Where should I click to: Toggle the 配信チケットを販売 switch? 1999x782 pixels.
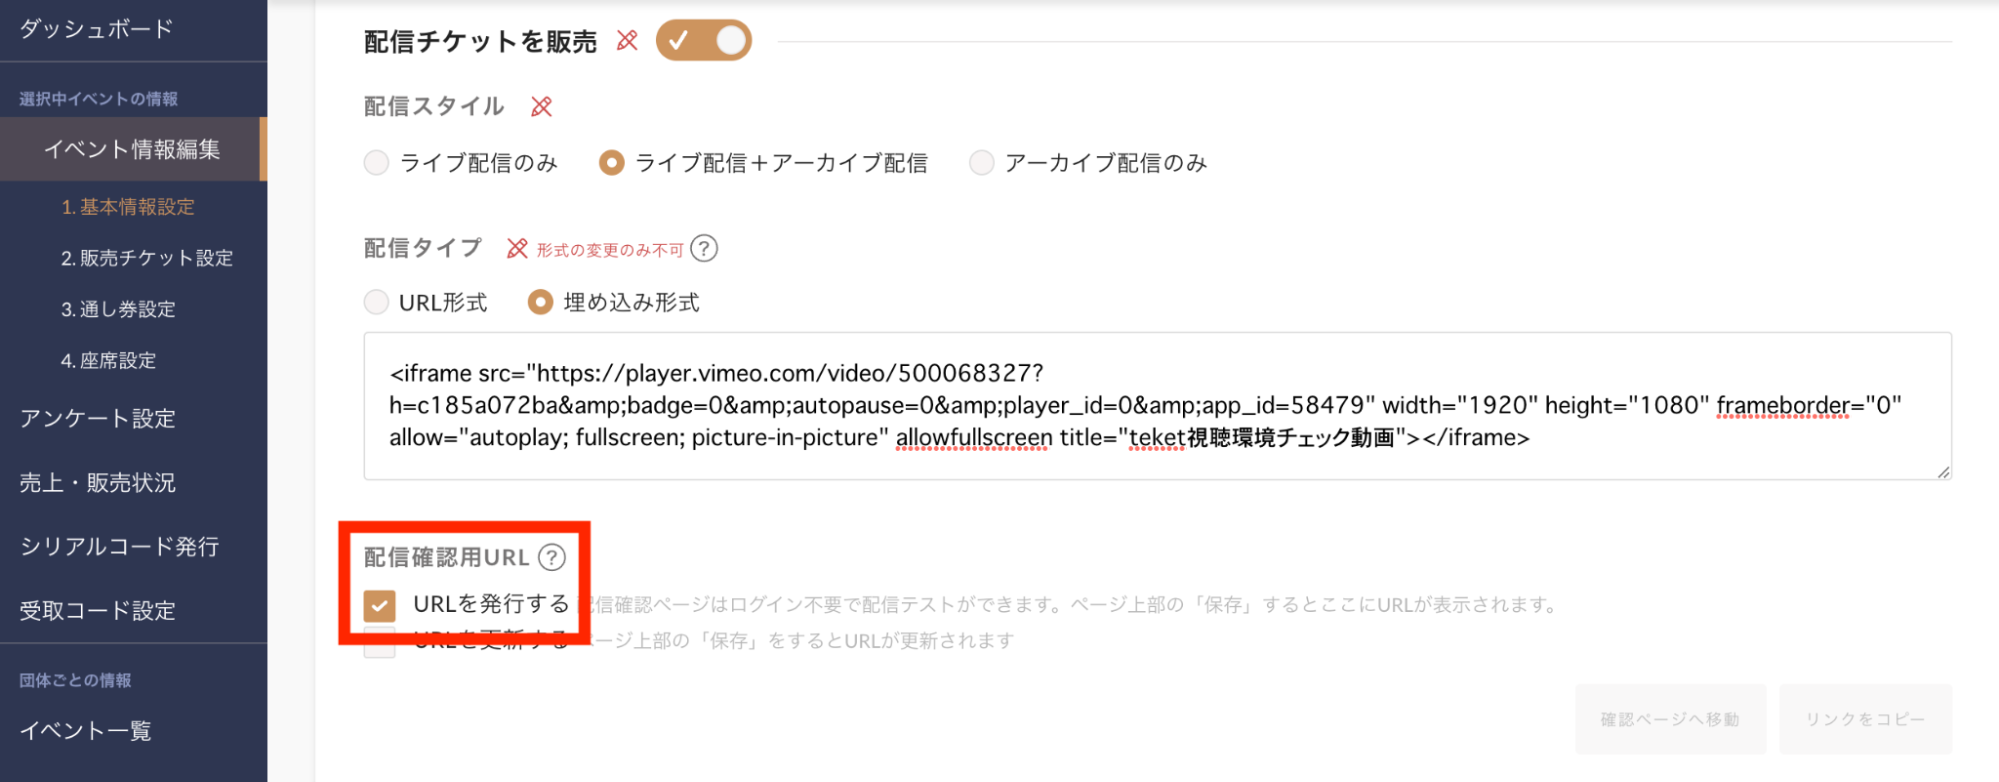703,40
